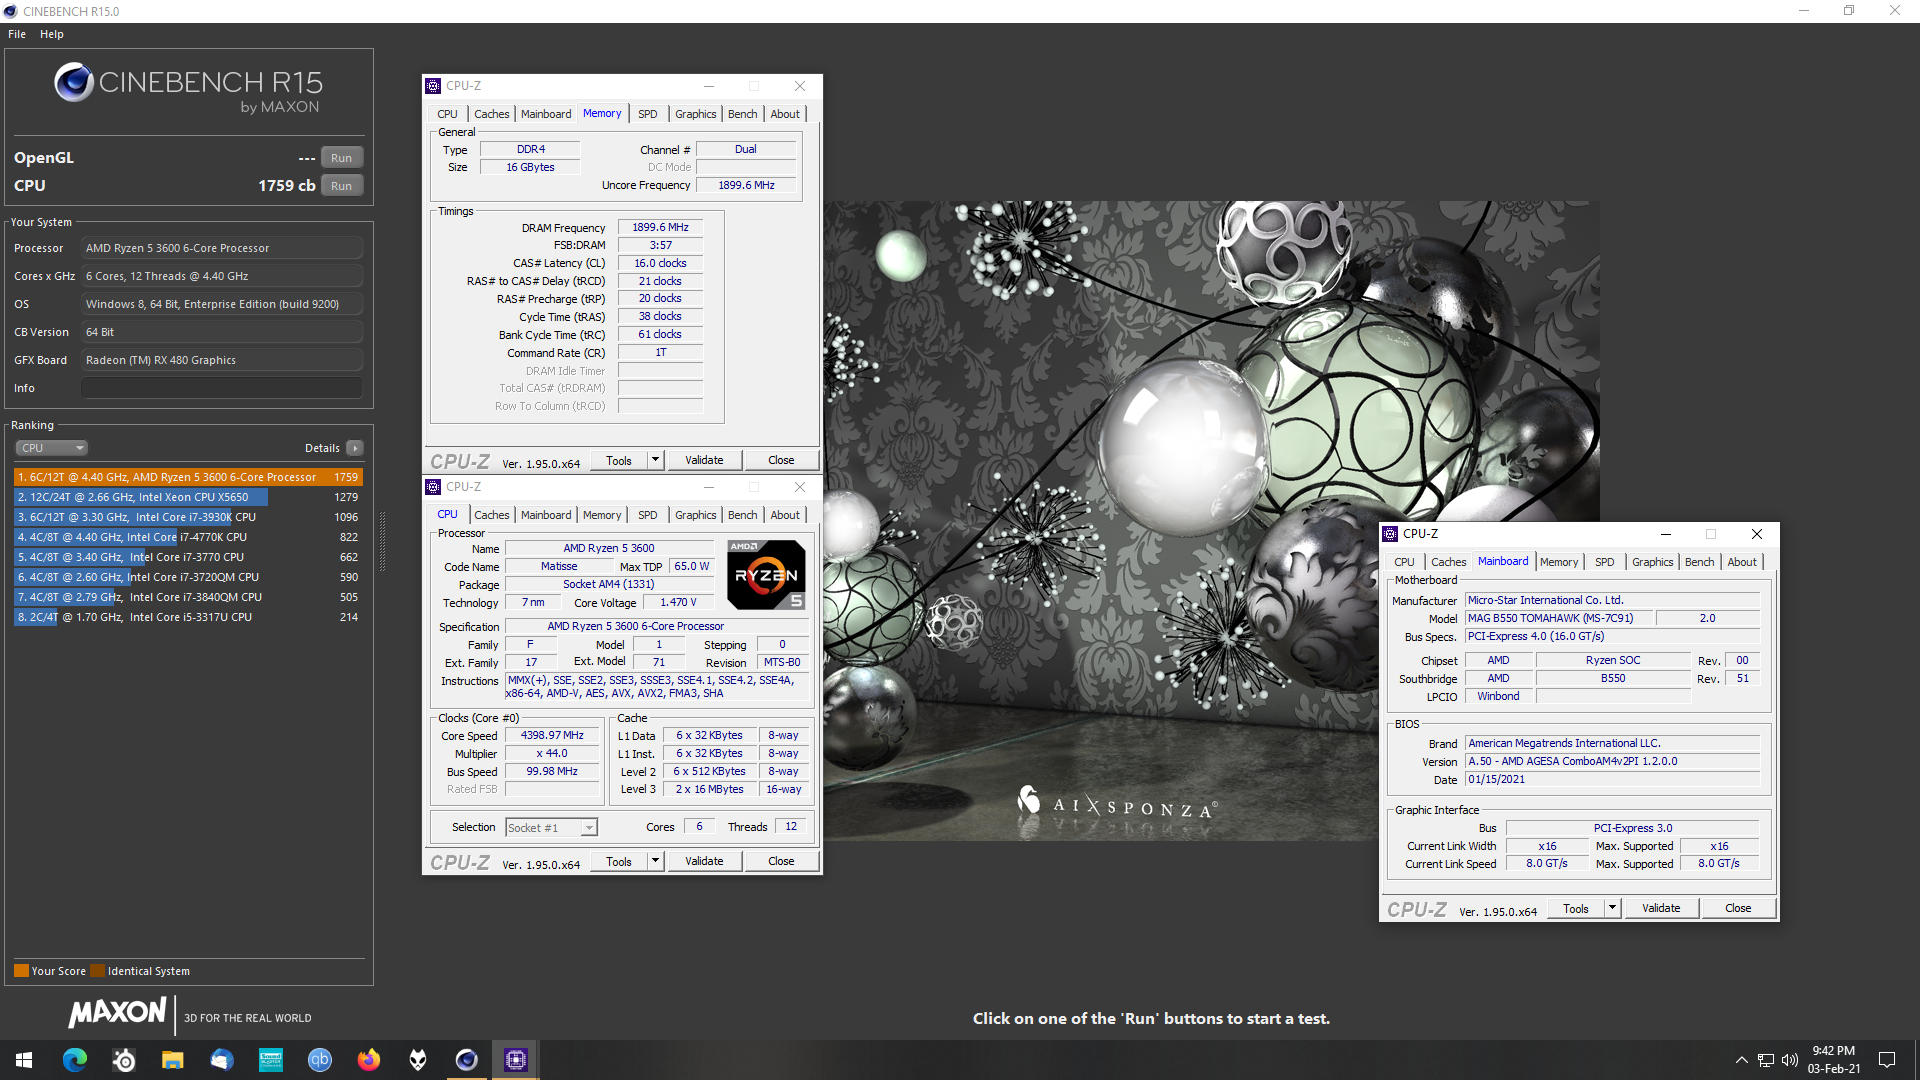Open Mainboard tab in CPU window
The image size is (1920, 1080).
click(546, 515)
